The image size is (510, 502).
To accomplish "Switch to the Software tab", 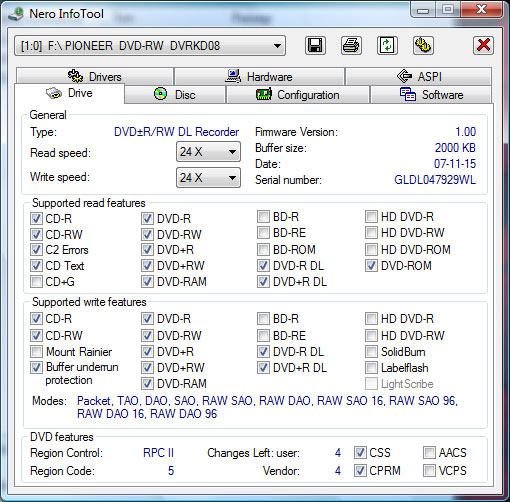I will (431, 95).
